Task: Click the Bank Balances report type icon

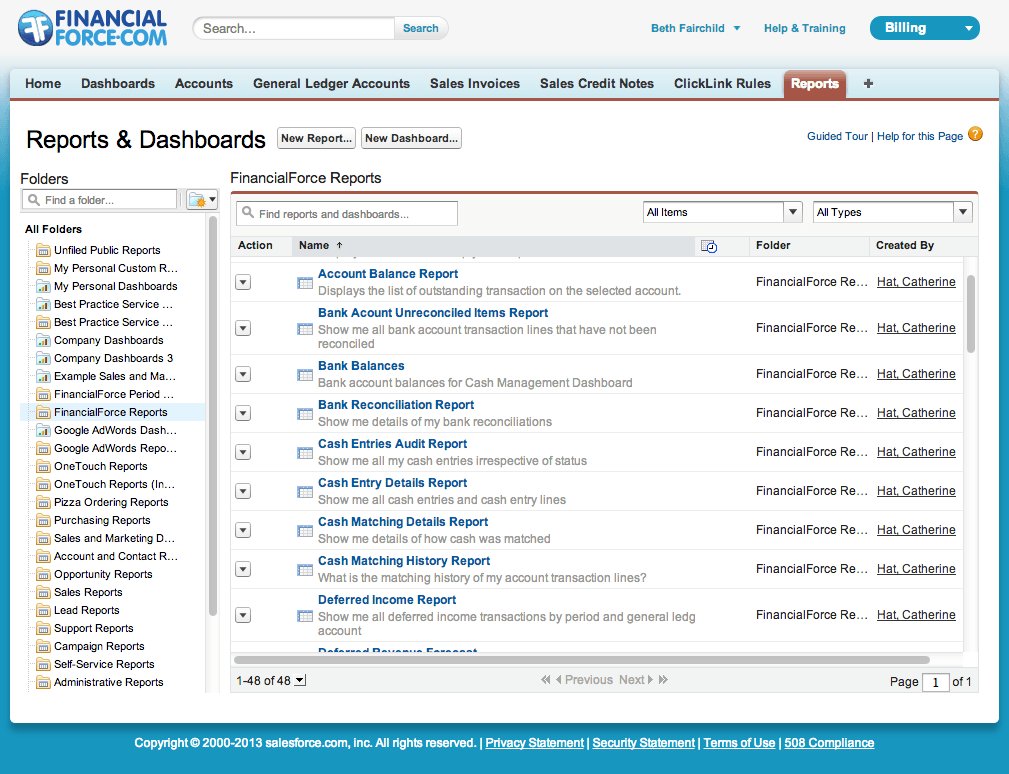Action: coord(305,375)
